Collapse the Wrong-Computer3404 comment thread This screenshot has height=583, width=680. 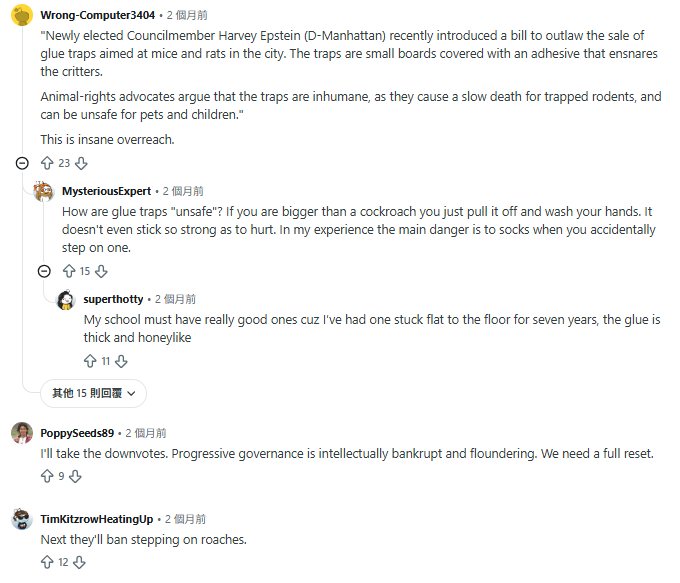tap(22, 164)
